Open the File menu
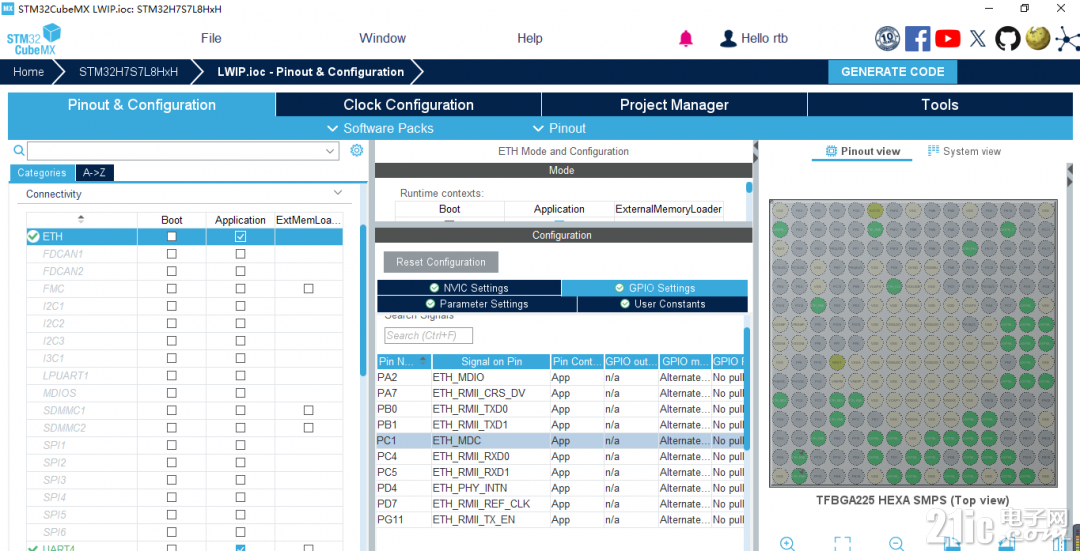 click(x=211, y=39)
